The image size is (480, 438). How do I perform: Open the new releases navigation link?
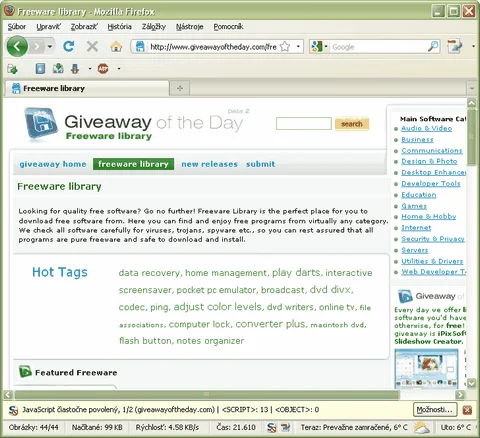pos(209,164)
